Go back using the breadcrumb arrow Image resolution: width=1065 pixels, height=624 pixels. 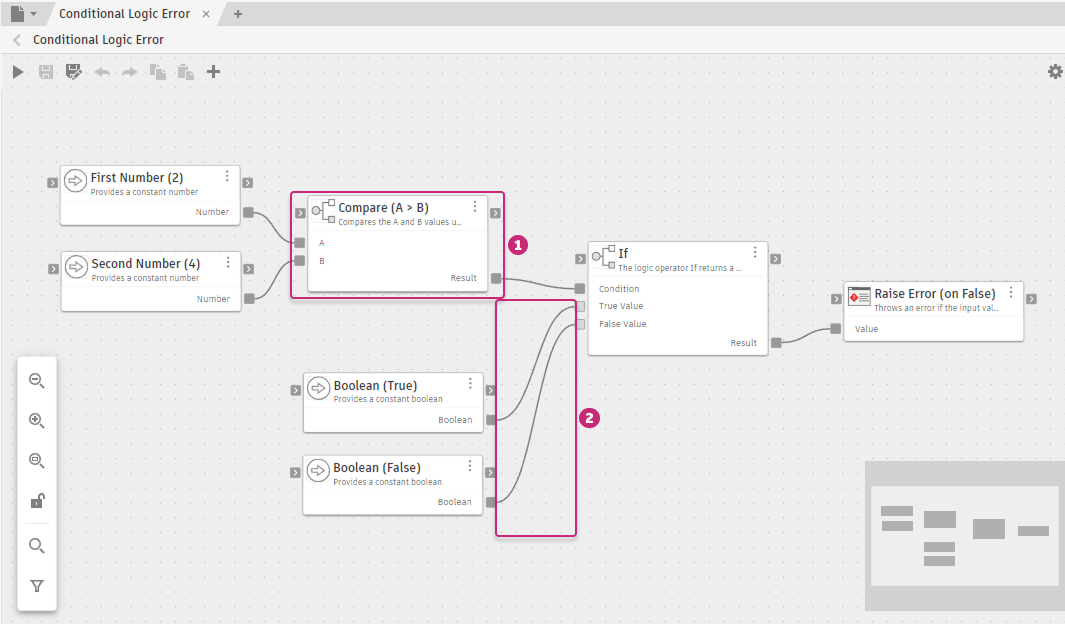pos(17,40)
